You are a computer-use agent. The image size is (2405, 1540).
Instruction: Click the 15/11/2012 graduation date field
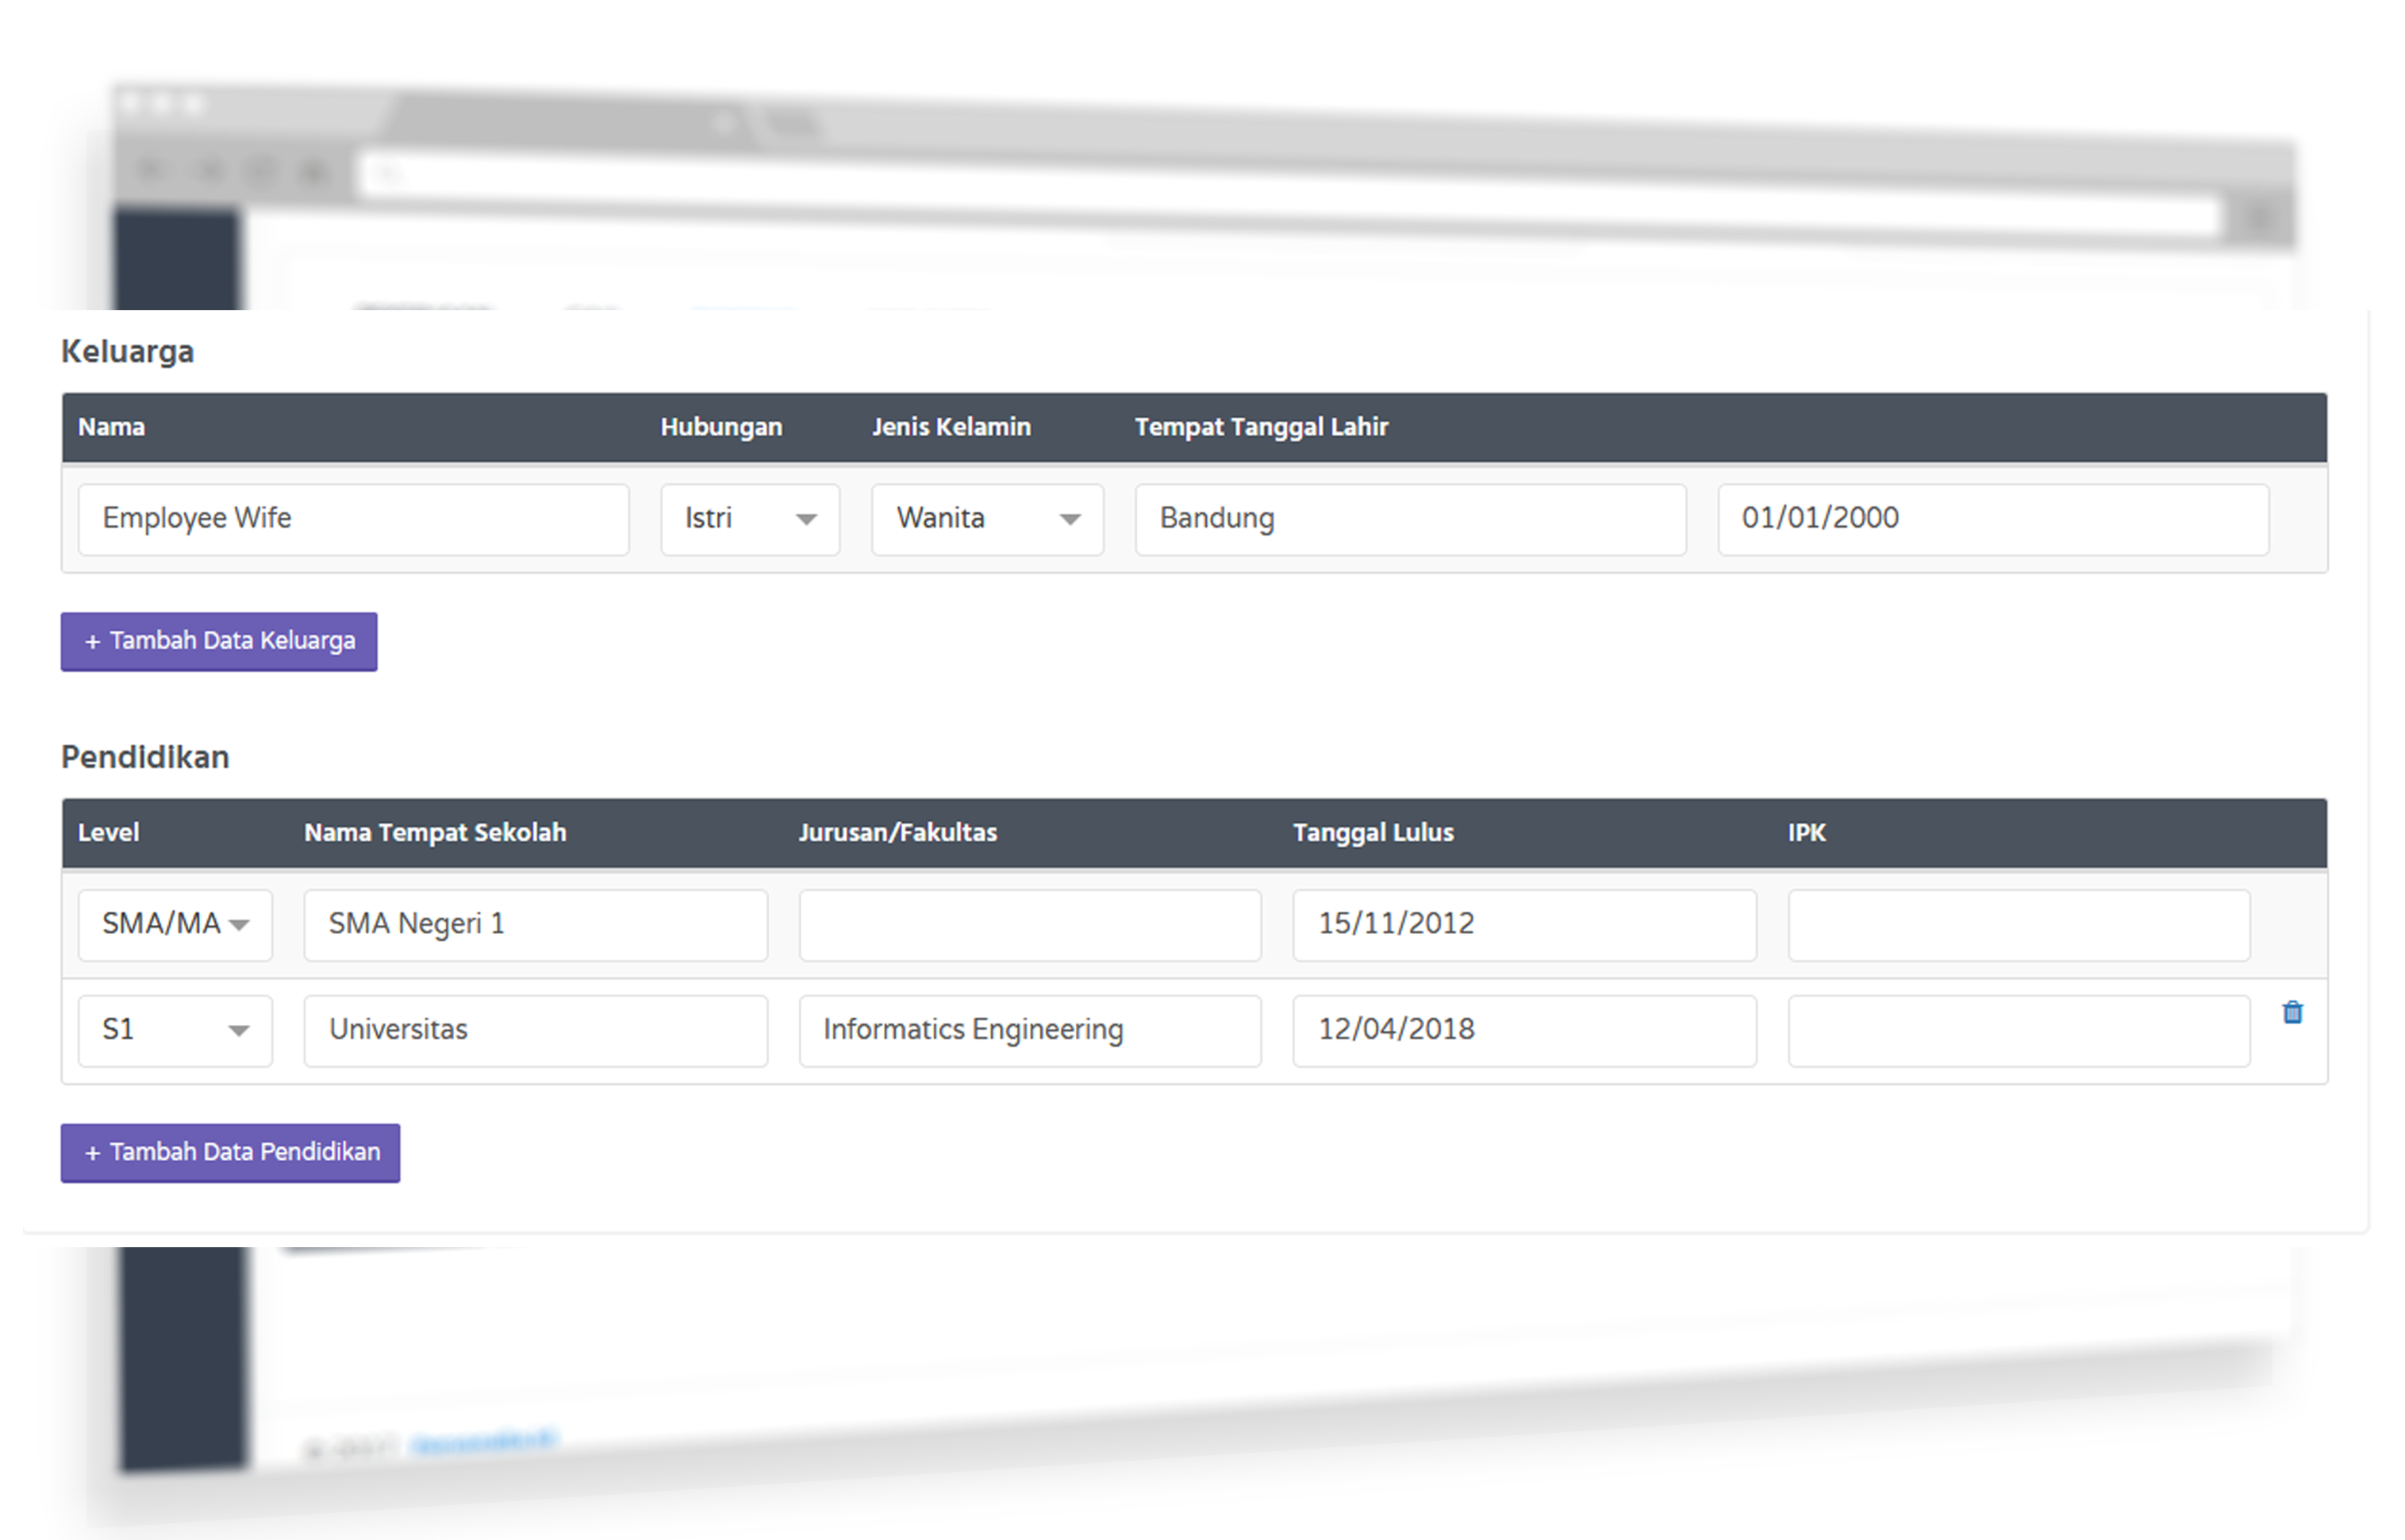coord(1523,924)
